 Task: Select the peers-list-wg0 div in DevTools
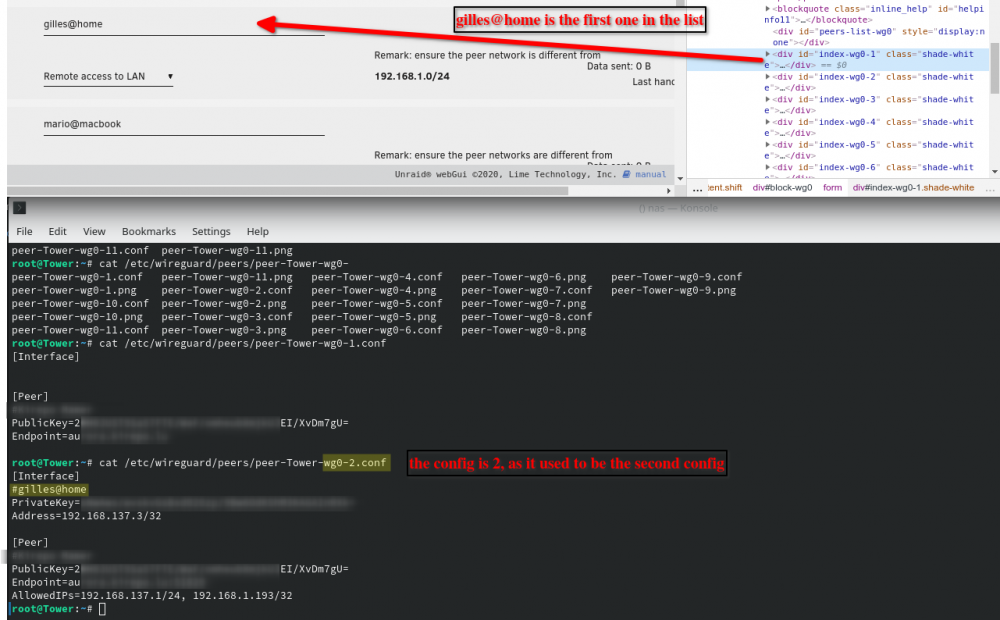click(x=878, y=36)
